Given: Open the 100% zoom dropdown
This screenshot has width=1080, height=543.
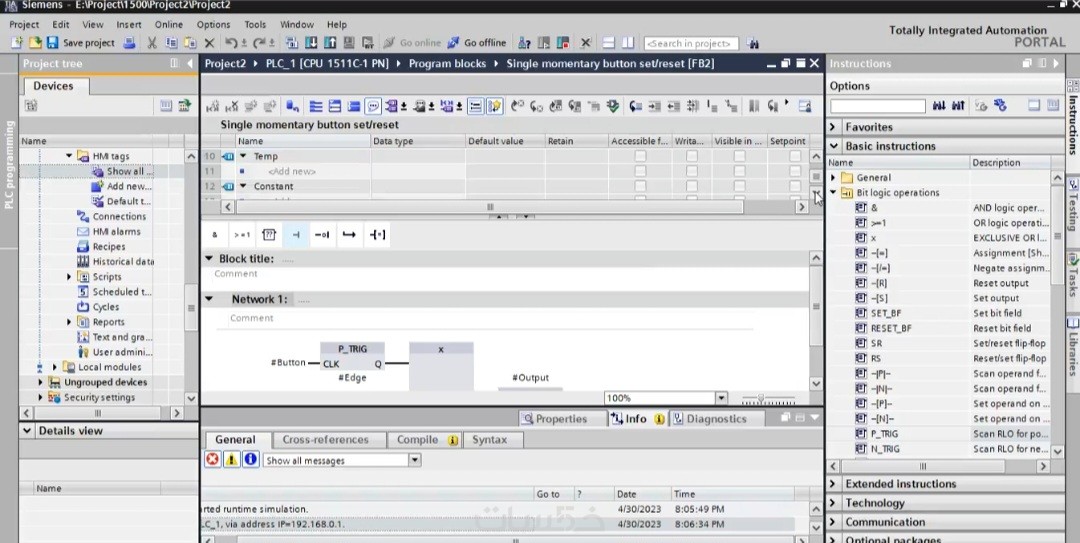Looking at the screenshot, I should point(720,398).
